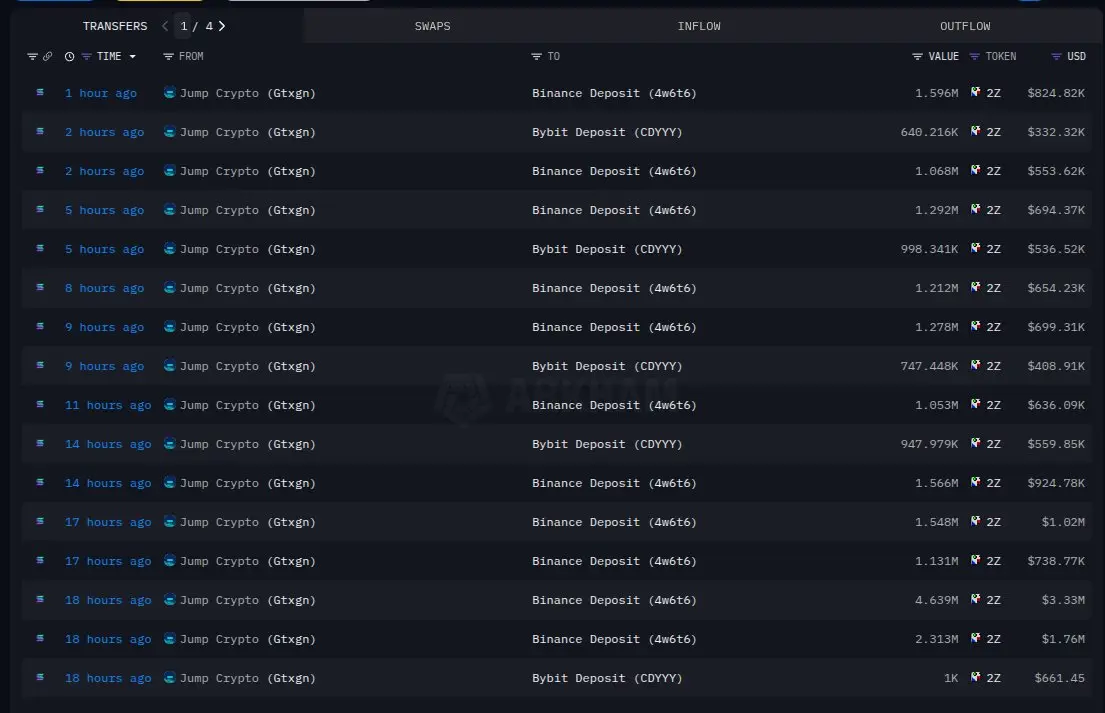Click the TO column header label

tap(553, 56)
